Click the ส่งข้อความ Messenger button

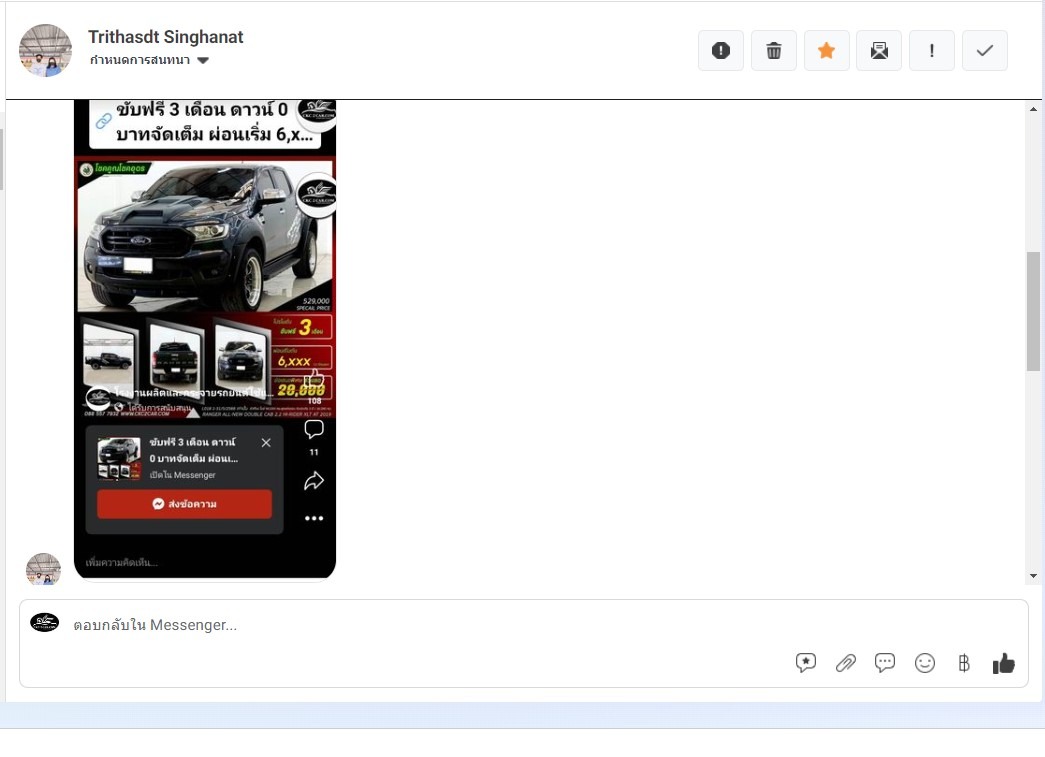point(185,504)
